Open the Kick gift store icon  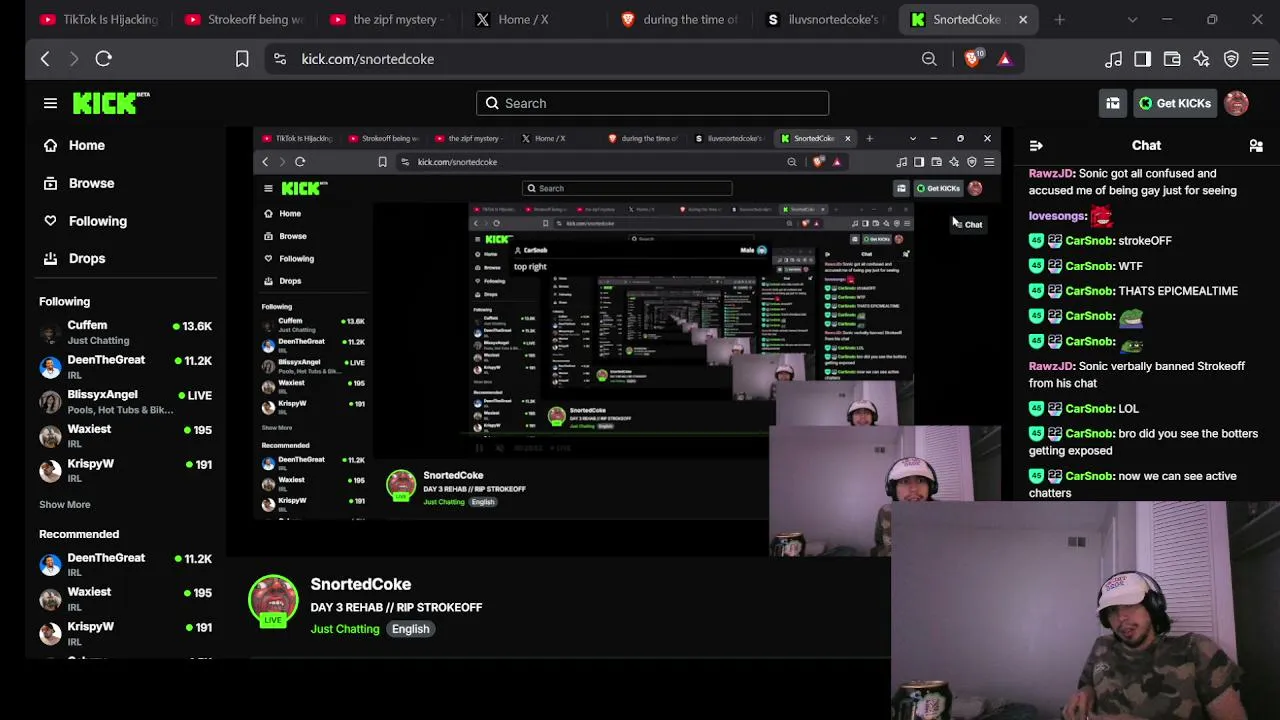1113,103
